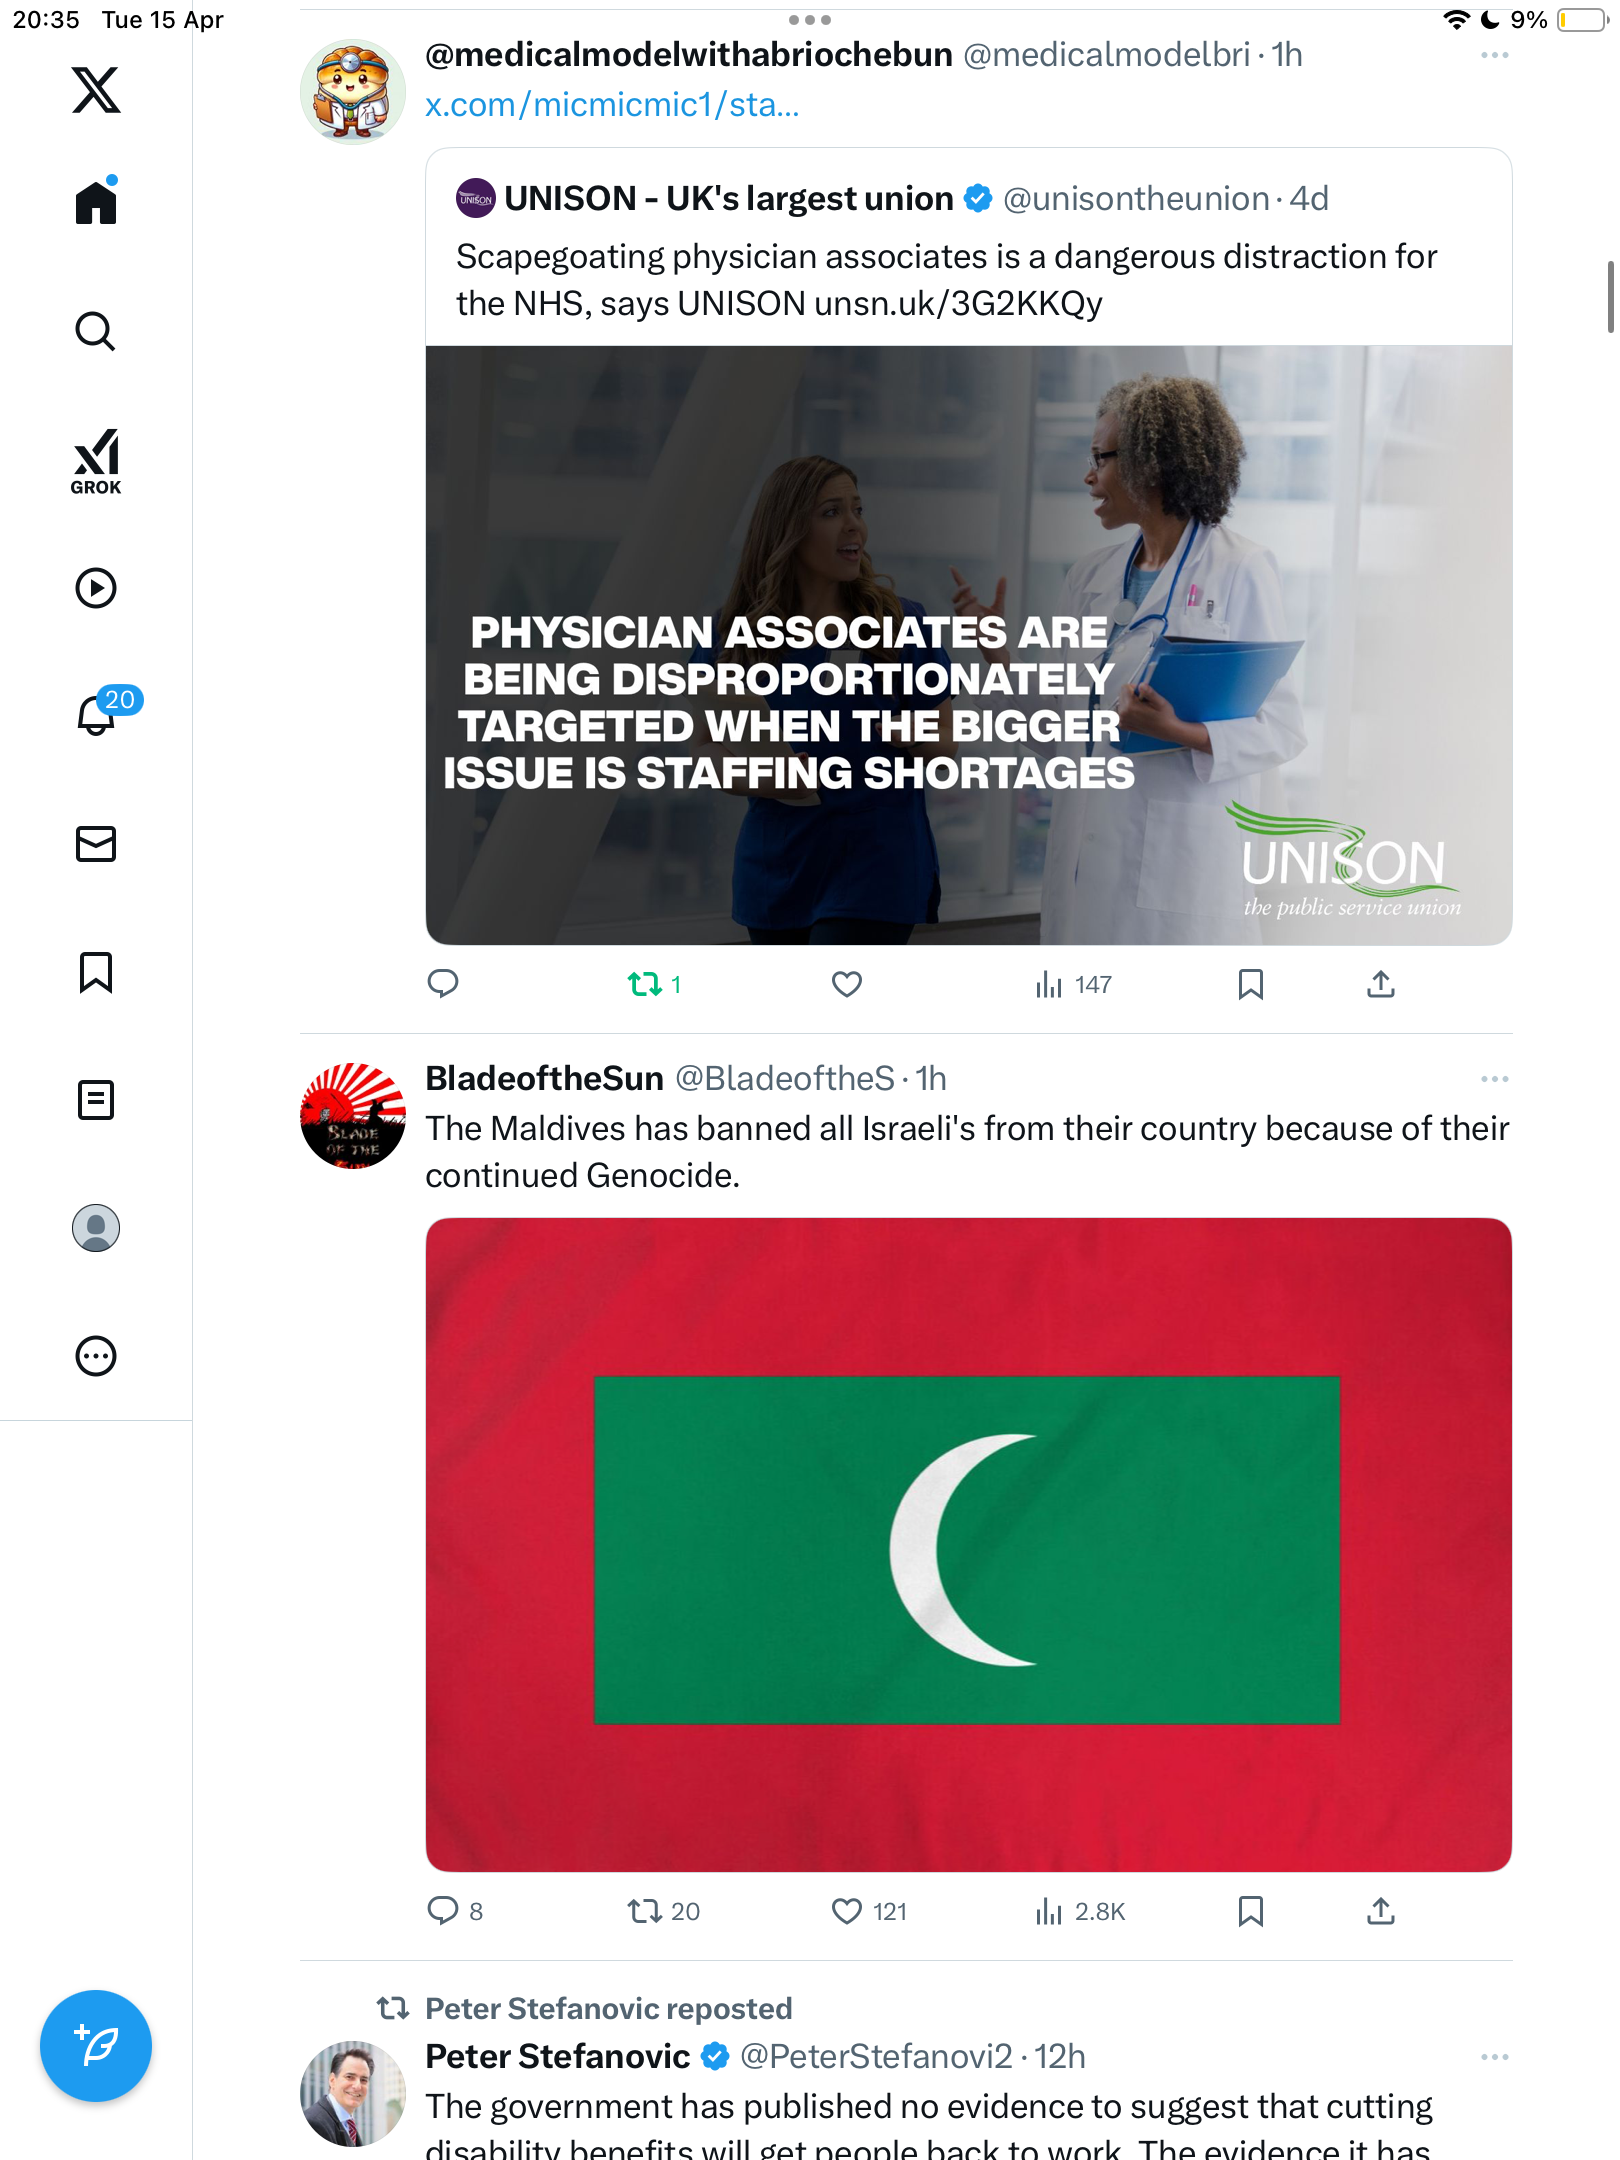Bookmark the BladeoftheSun post
The width and height of the screenshot is (1620, 2160).
[x=1250, y=1911]
